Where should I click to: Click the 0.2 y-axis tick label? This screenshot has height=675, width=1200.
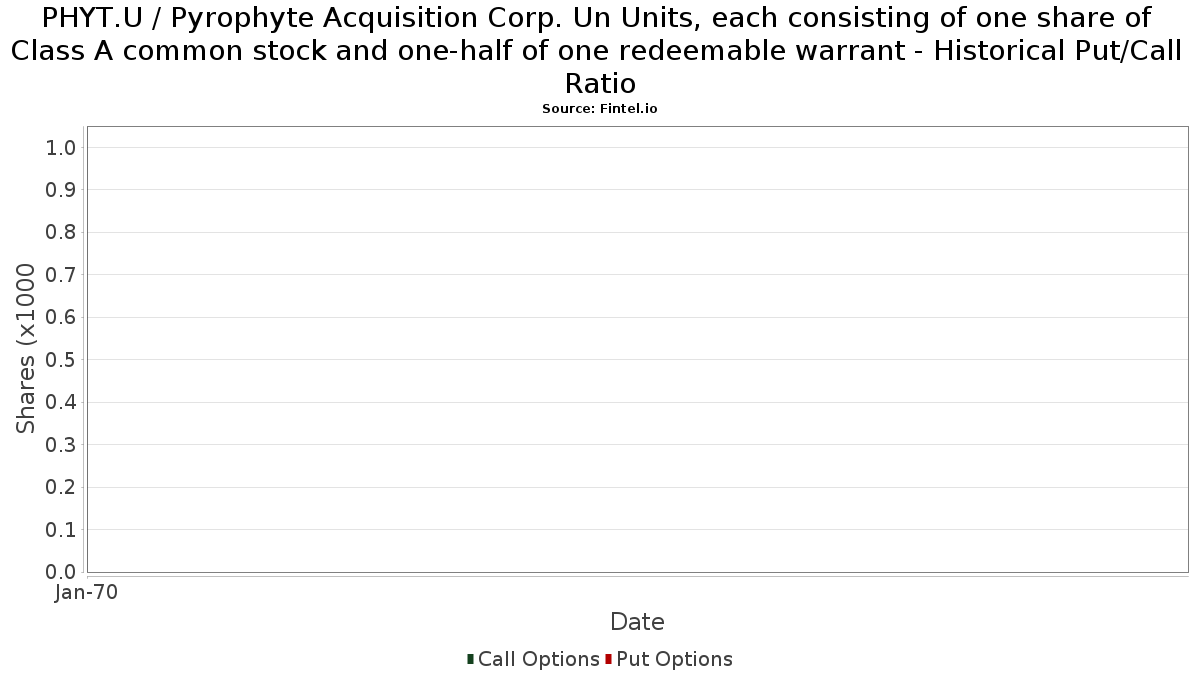[61, 487]
